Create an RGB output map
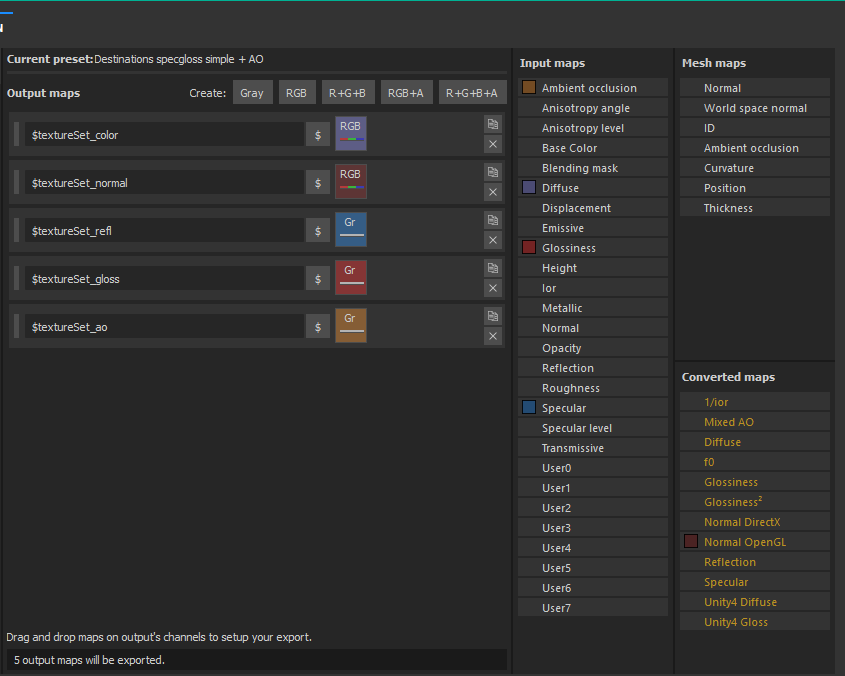Screen dimensions: 845x676 coord(297,92)
